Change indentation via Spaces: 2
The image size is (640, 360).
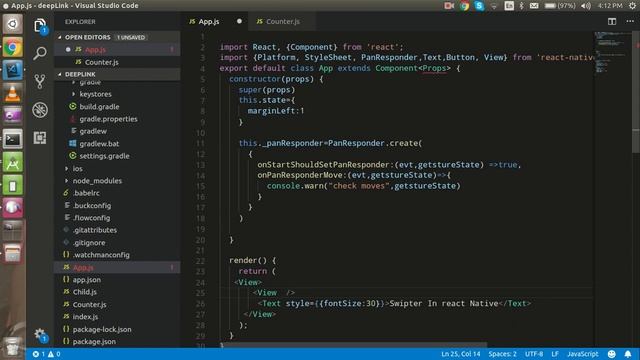click(502, 354)
